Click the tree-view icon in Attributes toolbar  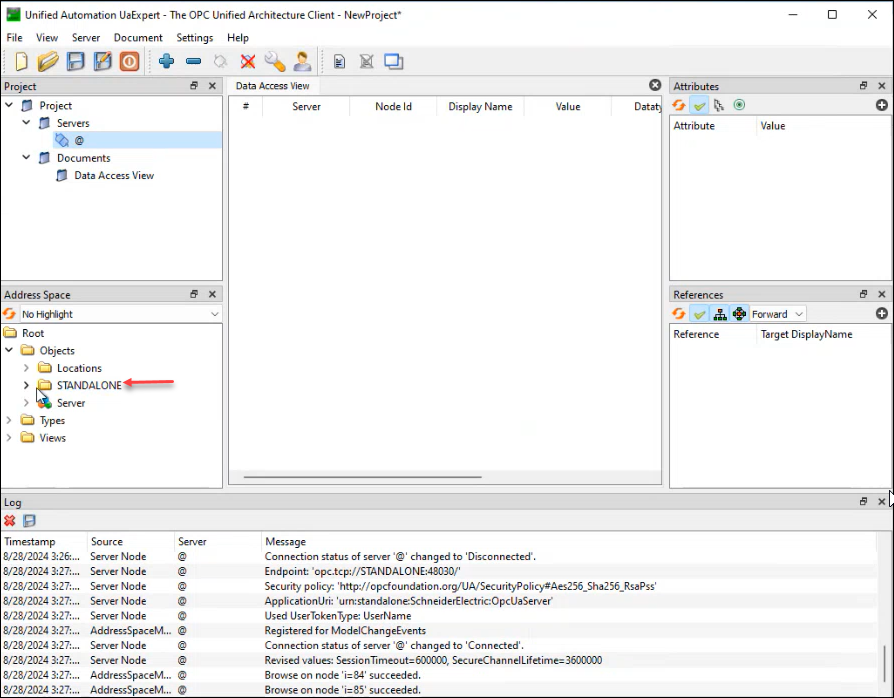point(718,105)
